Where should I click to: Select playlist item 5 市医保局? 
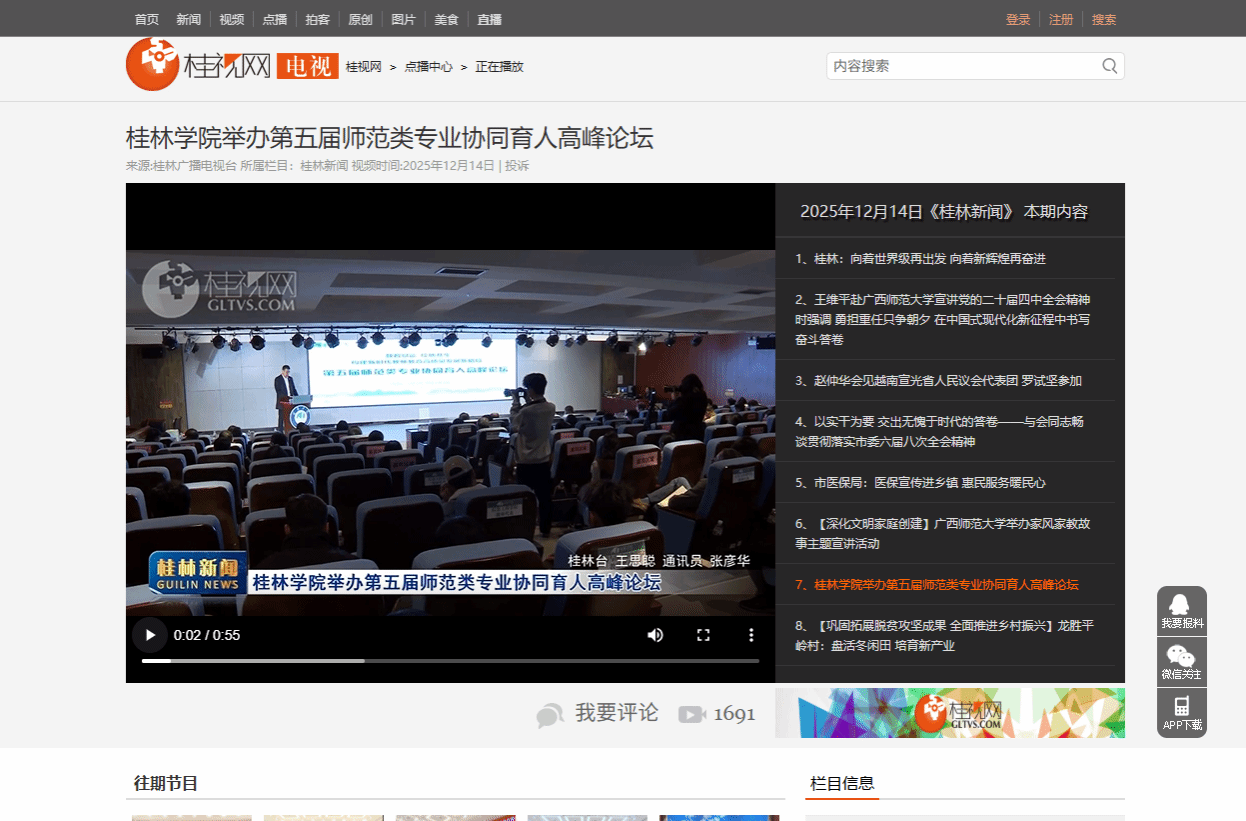929,482
